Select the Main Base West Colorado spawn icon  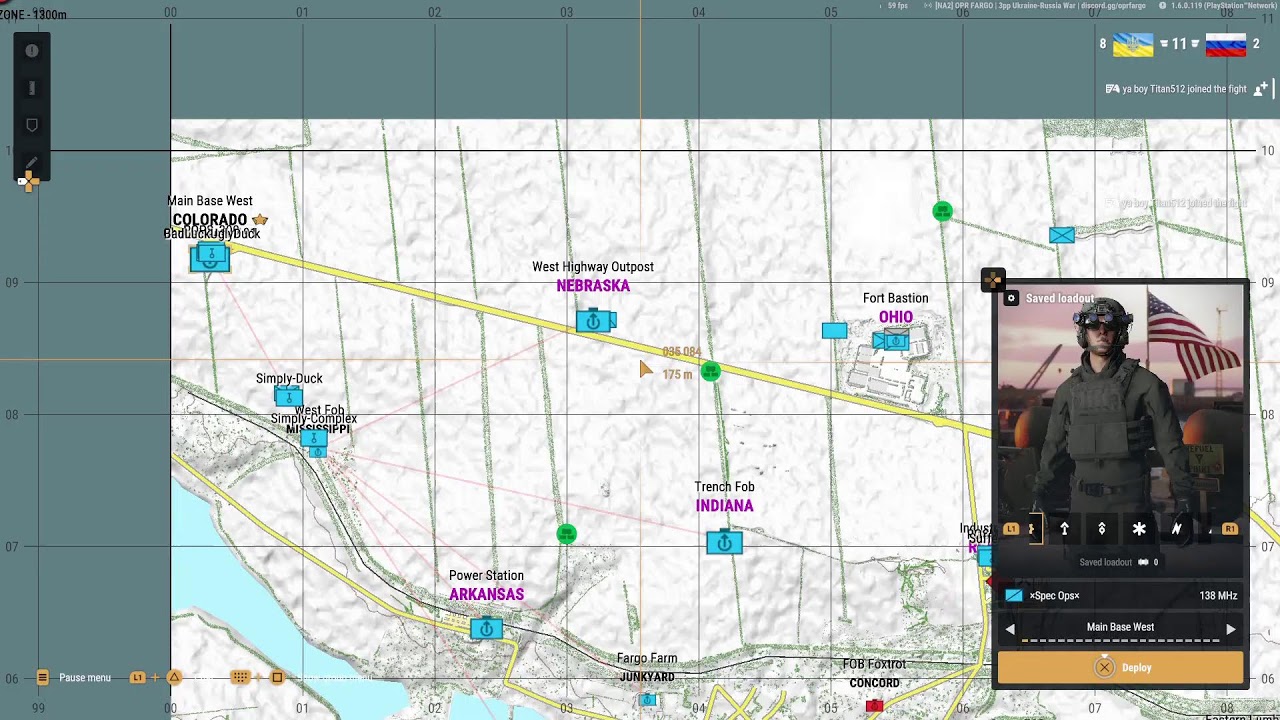tap(210, 258)
